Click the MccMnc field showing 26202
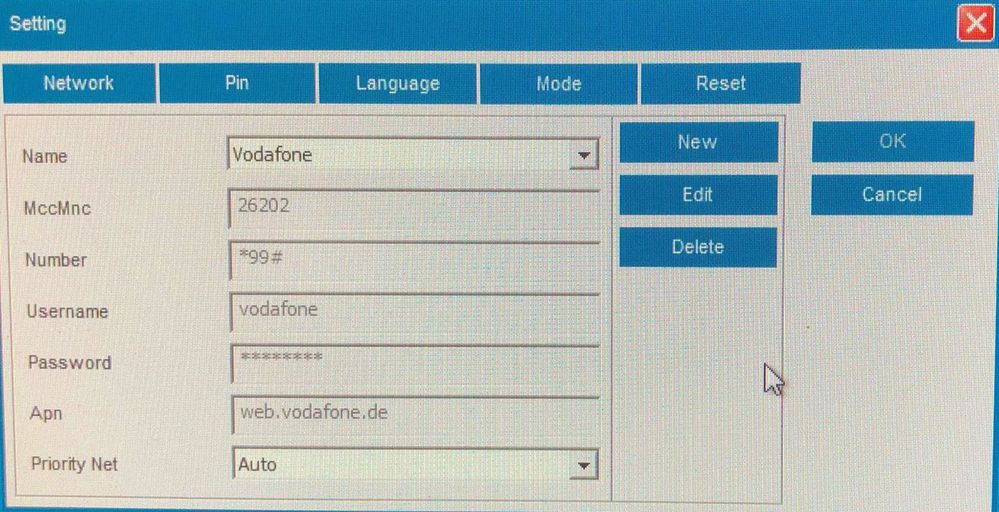 click(x=414, y=208)
